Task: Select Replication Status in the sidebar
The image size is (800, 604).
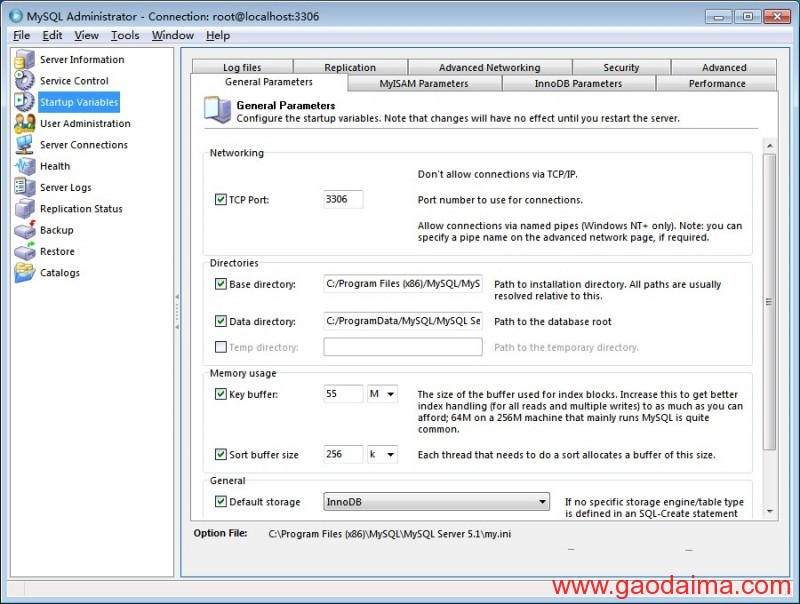Action: (82, 209)
